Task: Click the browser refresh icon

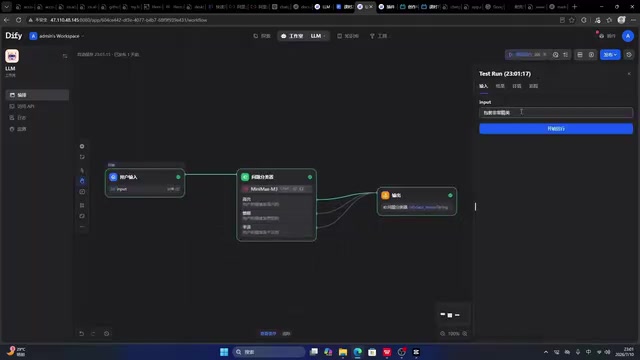Action: [x=18, y=20]
